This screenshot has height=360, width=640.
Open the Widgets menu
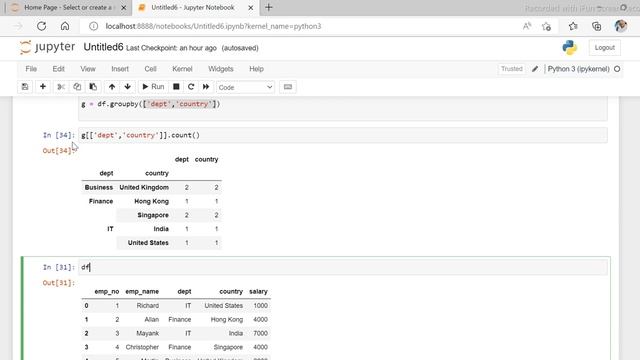click(x=221, y=69)
